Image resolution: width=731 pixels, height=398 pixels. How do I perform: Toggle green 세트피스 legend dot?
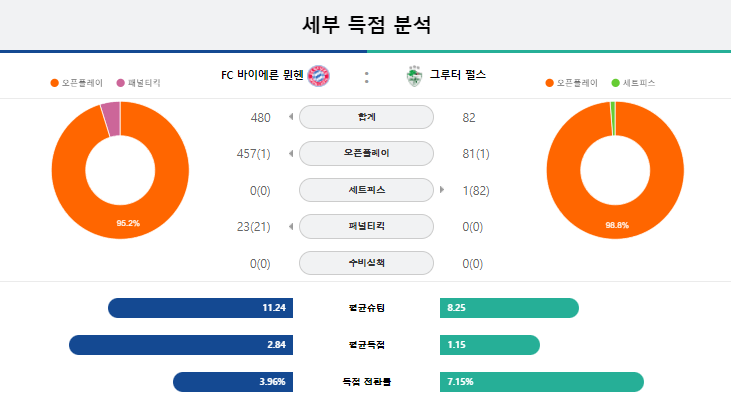point(615,83)
